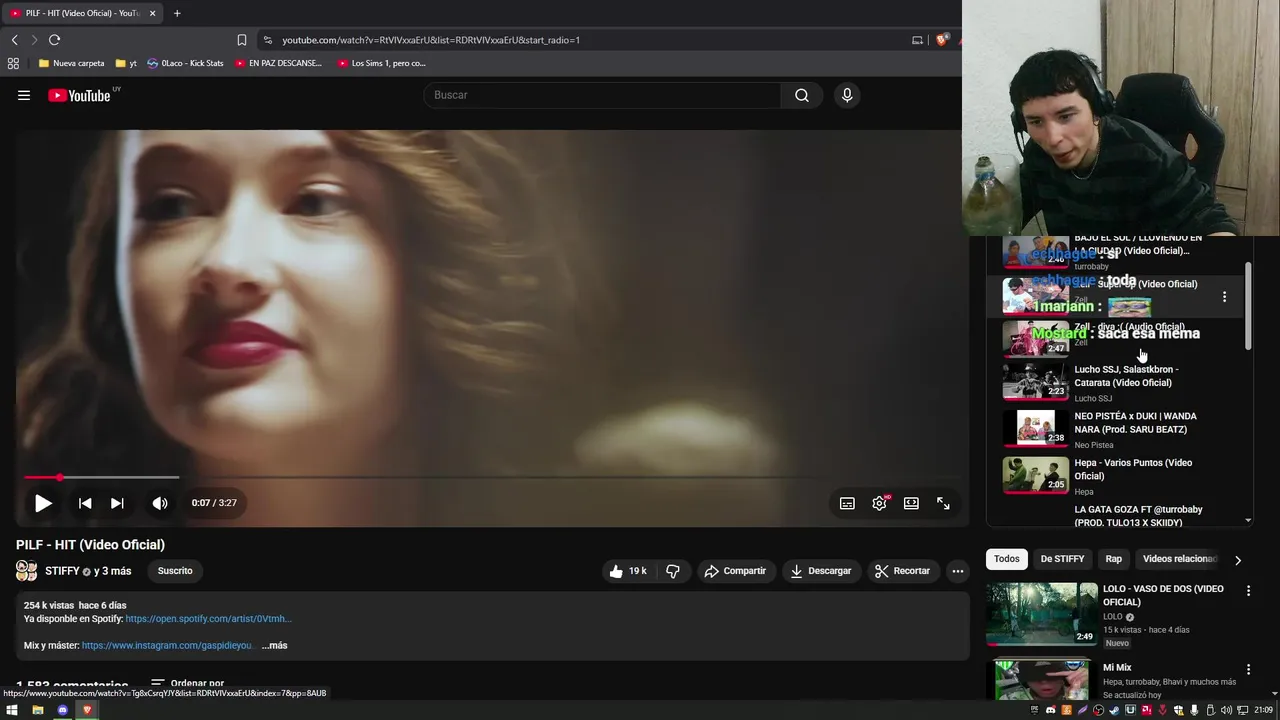Viewport: 1280px width, 720px height.
Task: Open the Instagram gaspidieyou link
Action: point(168,645)
